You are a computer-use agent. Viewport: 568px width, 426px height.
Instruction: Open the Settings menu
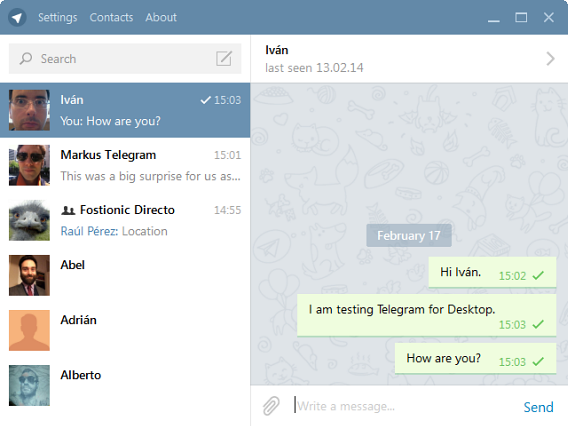tap(58, 17)
